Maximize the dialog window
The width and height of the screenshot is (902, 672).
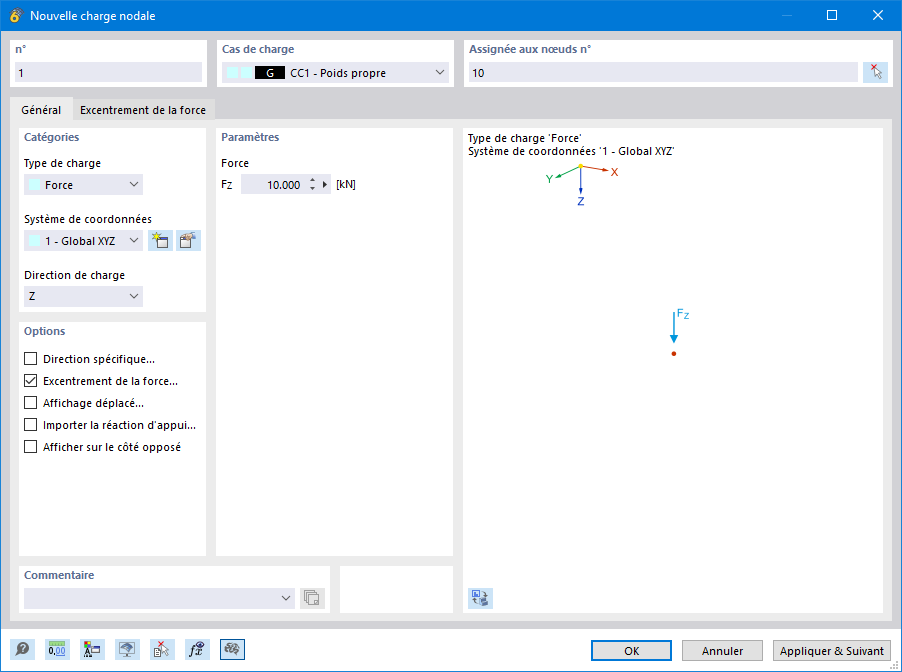[x=832, y=16]
